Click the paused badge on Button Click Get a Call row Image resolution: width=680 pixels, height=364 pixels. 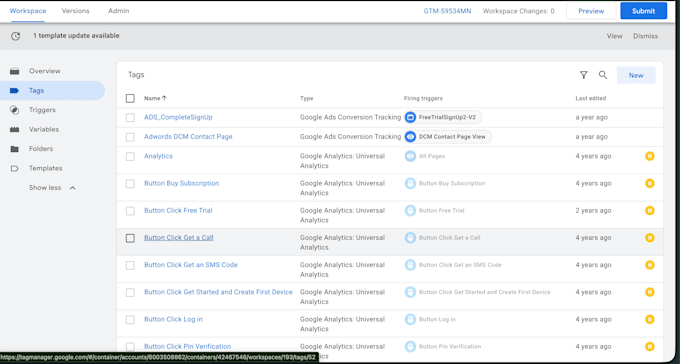650,238
